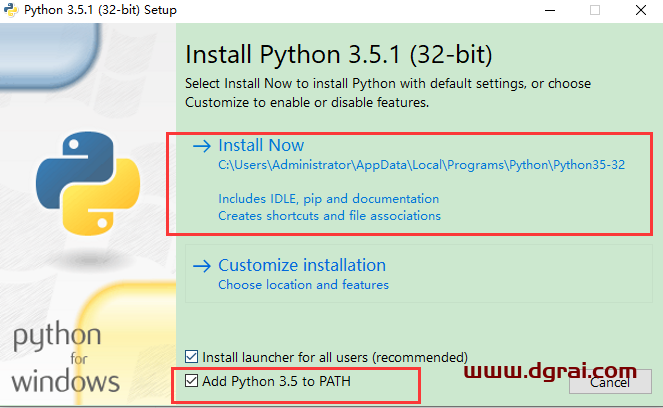Cancel the Python setup

[610, 382]
